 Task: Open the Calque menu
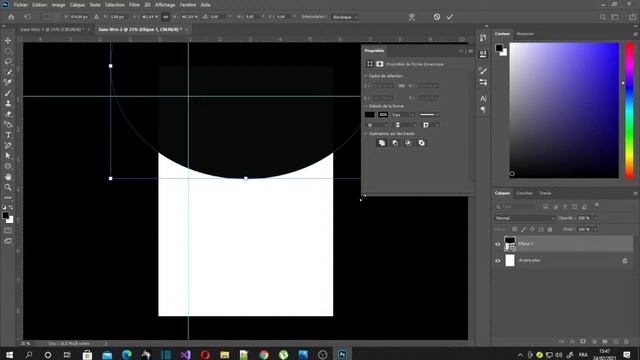77,5
